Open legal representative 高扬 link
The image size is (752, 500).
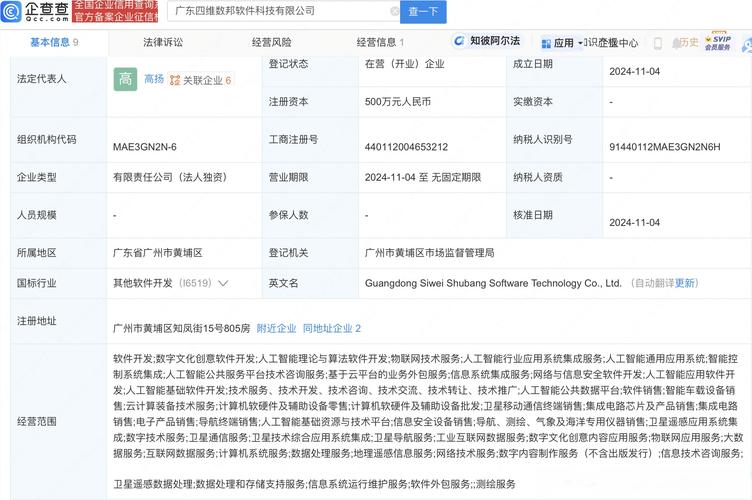tap(154, 79)
